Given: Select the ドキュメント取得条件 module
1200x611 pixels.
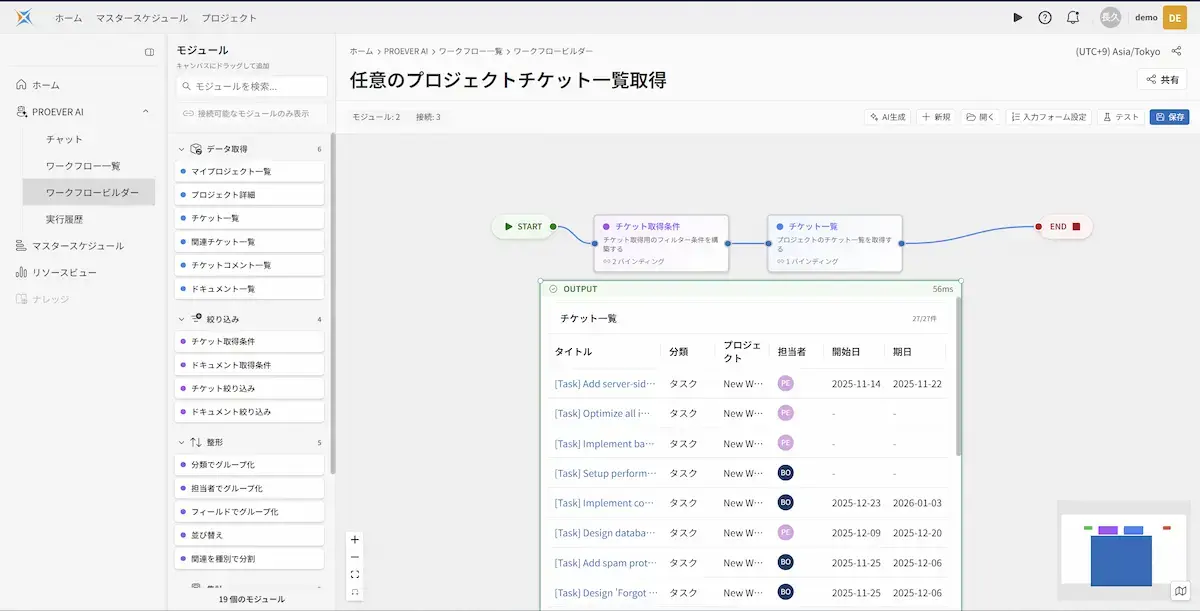Looking at the screenshot, I should click(x=250, y=365).
